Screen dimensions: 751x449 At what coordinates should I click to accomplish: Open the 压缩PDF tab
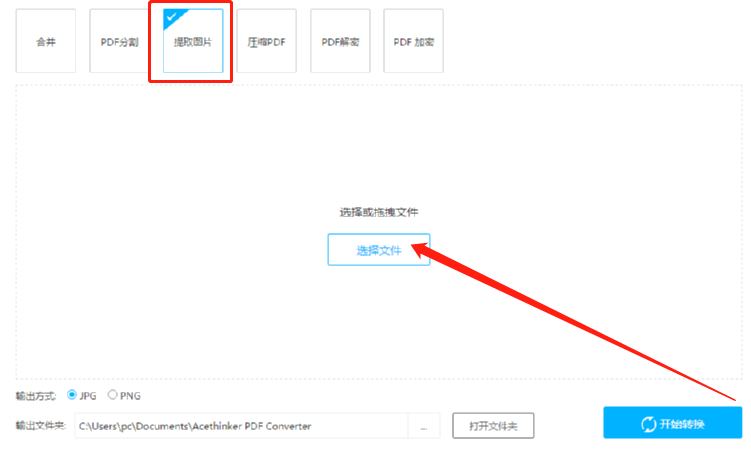click(266, 41)
